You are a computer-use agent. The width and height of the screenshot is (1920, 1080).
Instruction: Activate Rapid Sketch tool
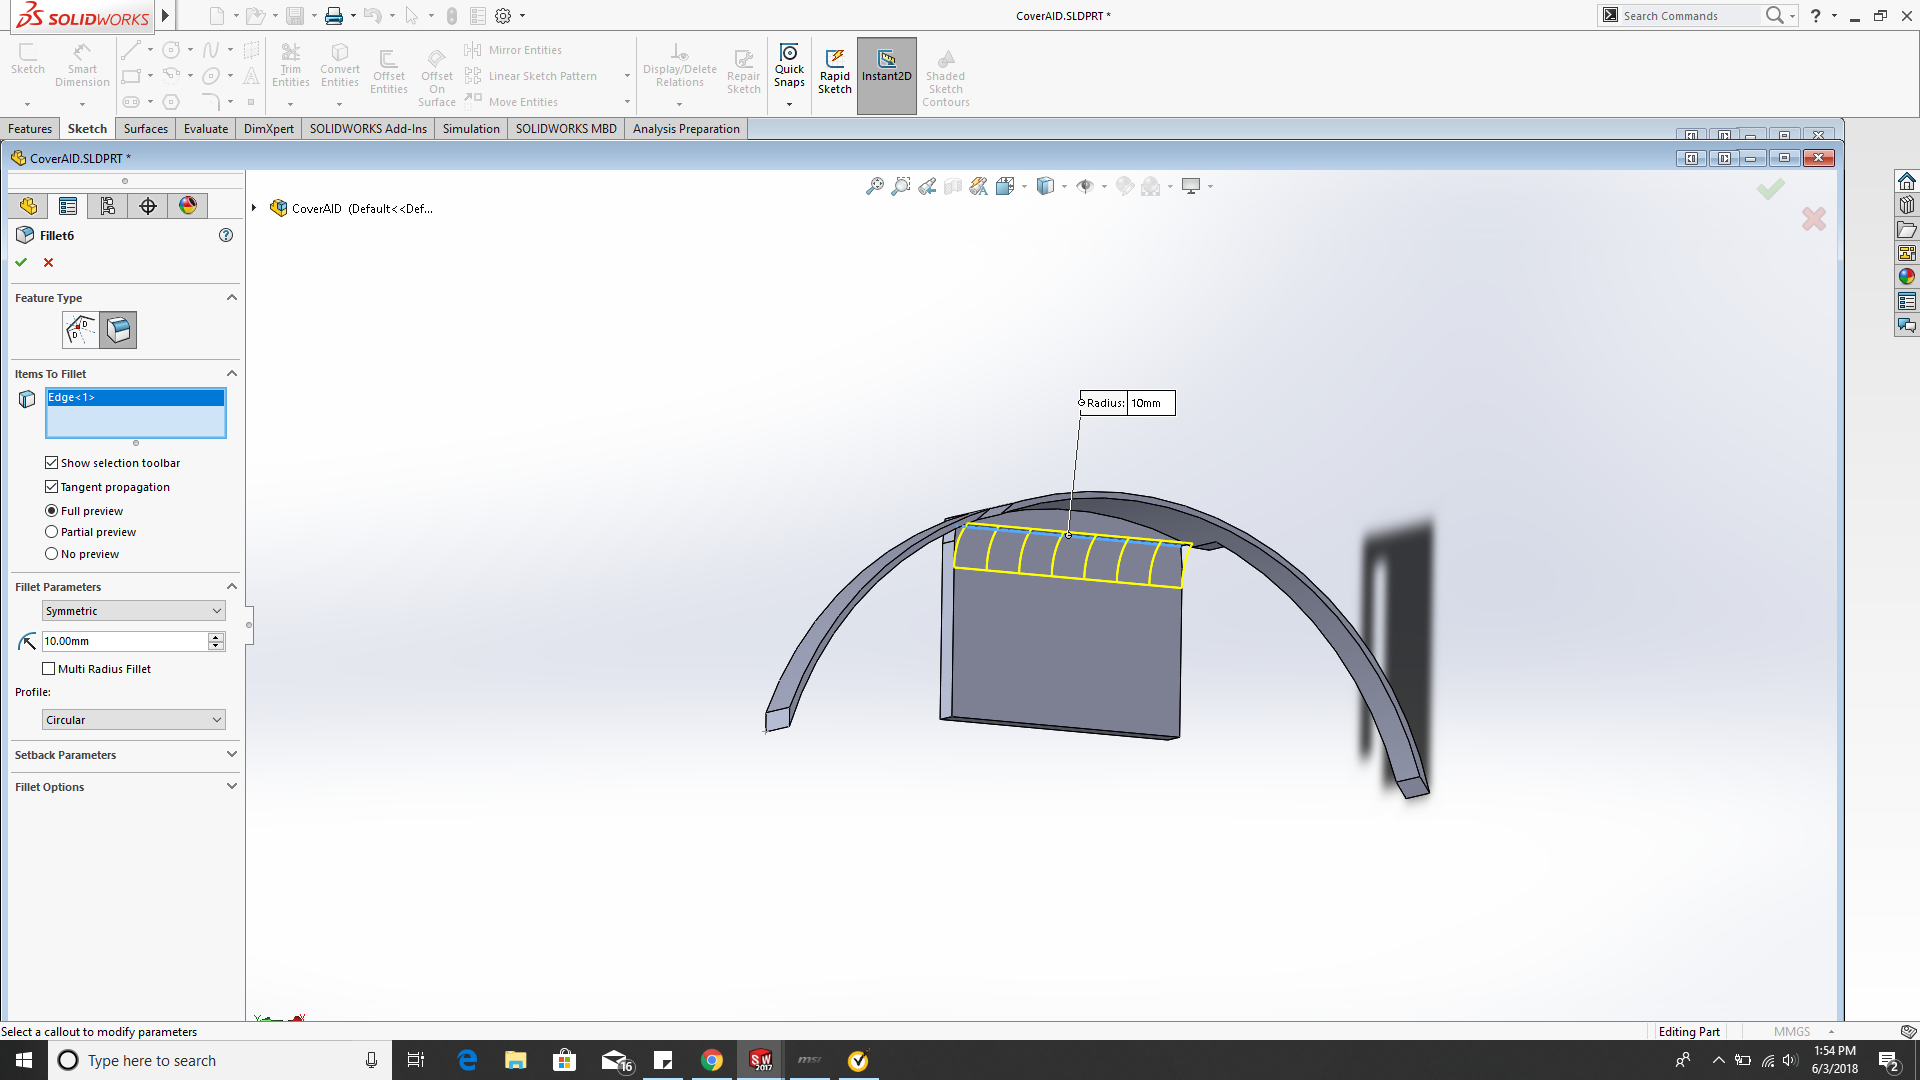pos(835,72)
